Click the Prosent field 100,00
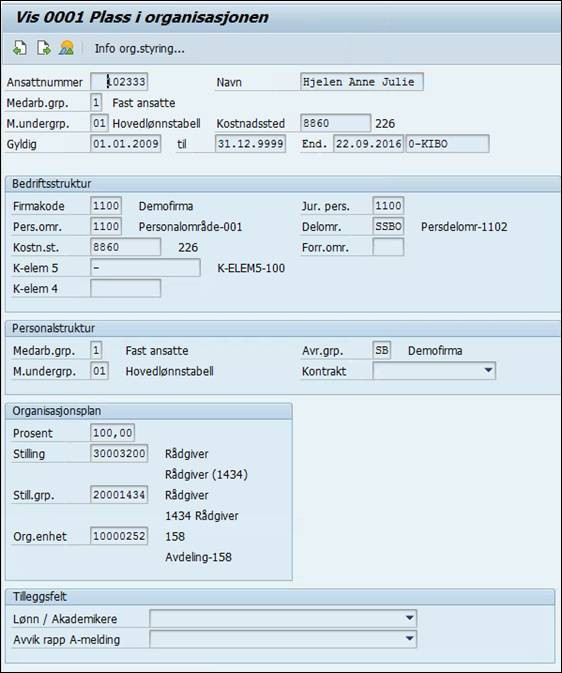Image resolution: width=562 pixels, height=673 pixels. coord(112,433)
